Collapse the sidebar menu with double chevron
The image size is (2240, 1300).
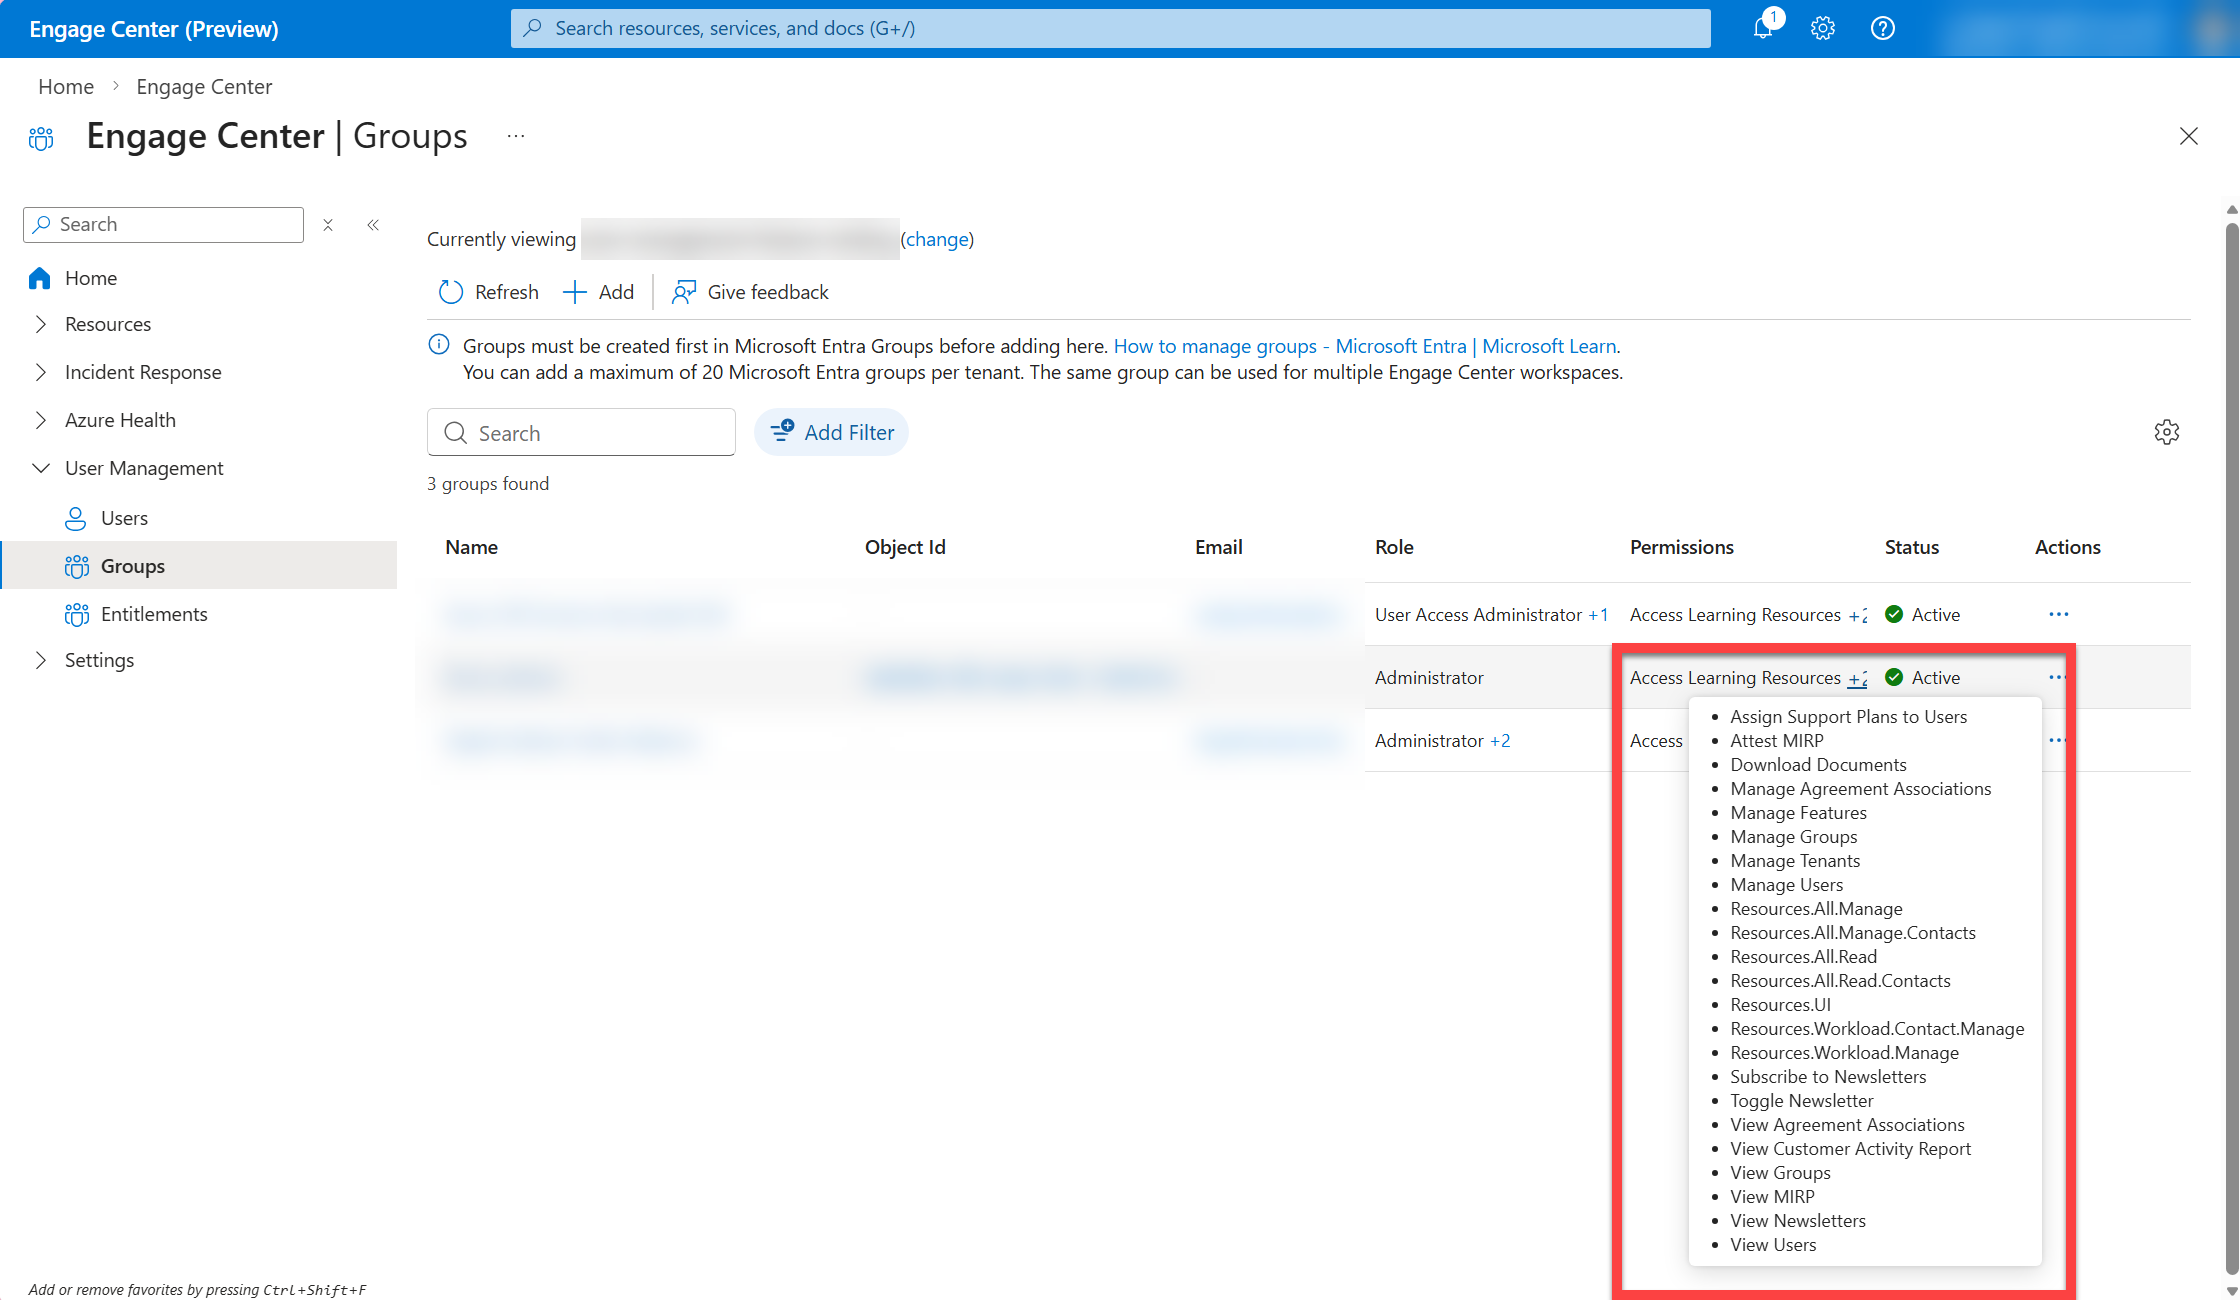[x=373, y=225]
